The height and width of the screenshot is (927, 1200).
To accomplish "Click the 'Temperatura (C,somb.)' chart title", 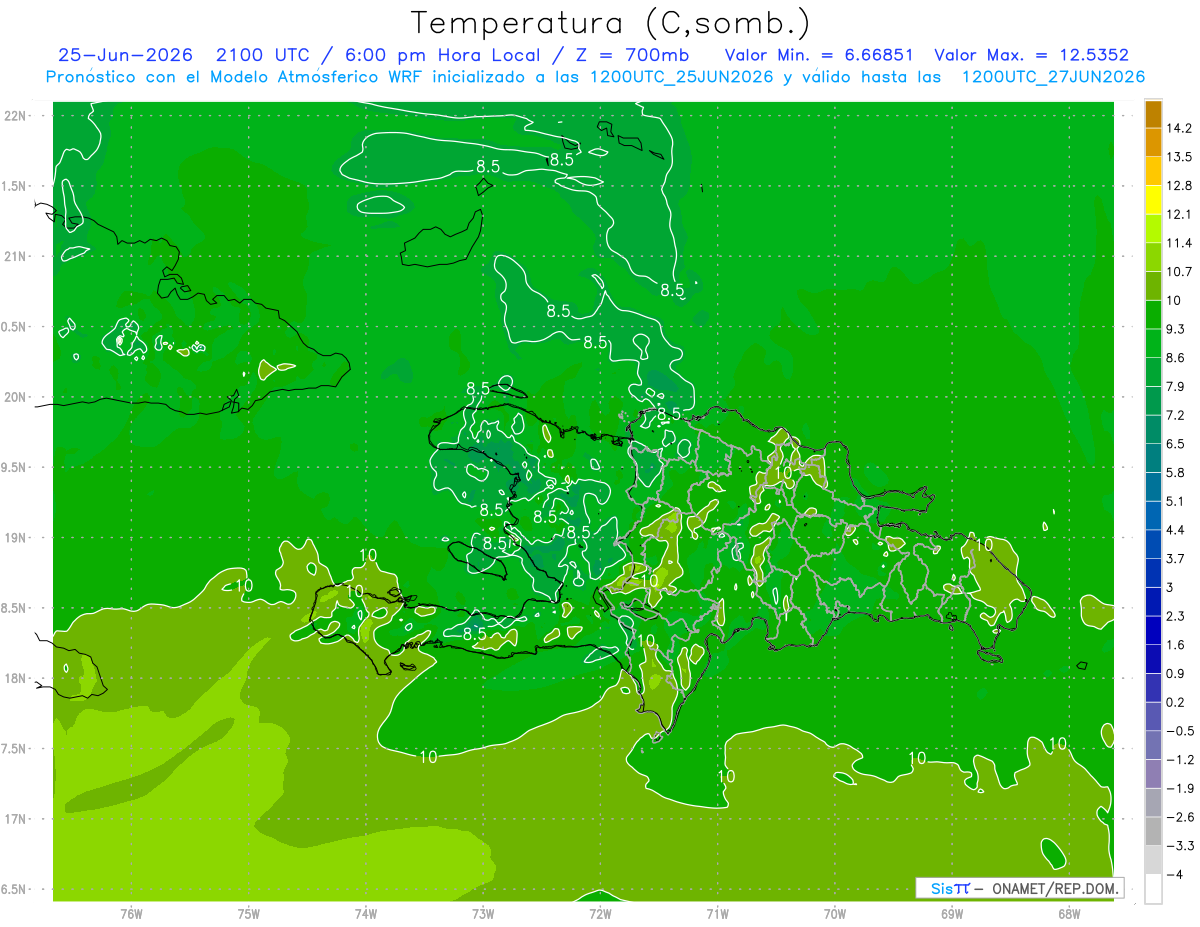I will click(x=610, y=22).
